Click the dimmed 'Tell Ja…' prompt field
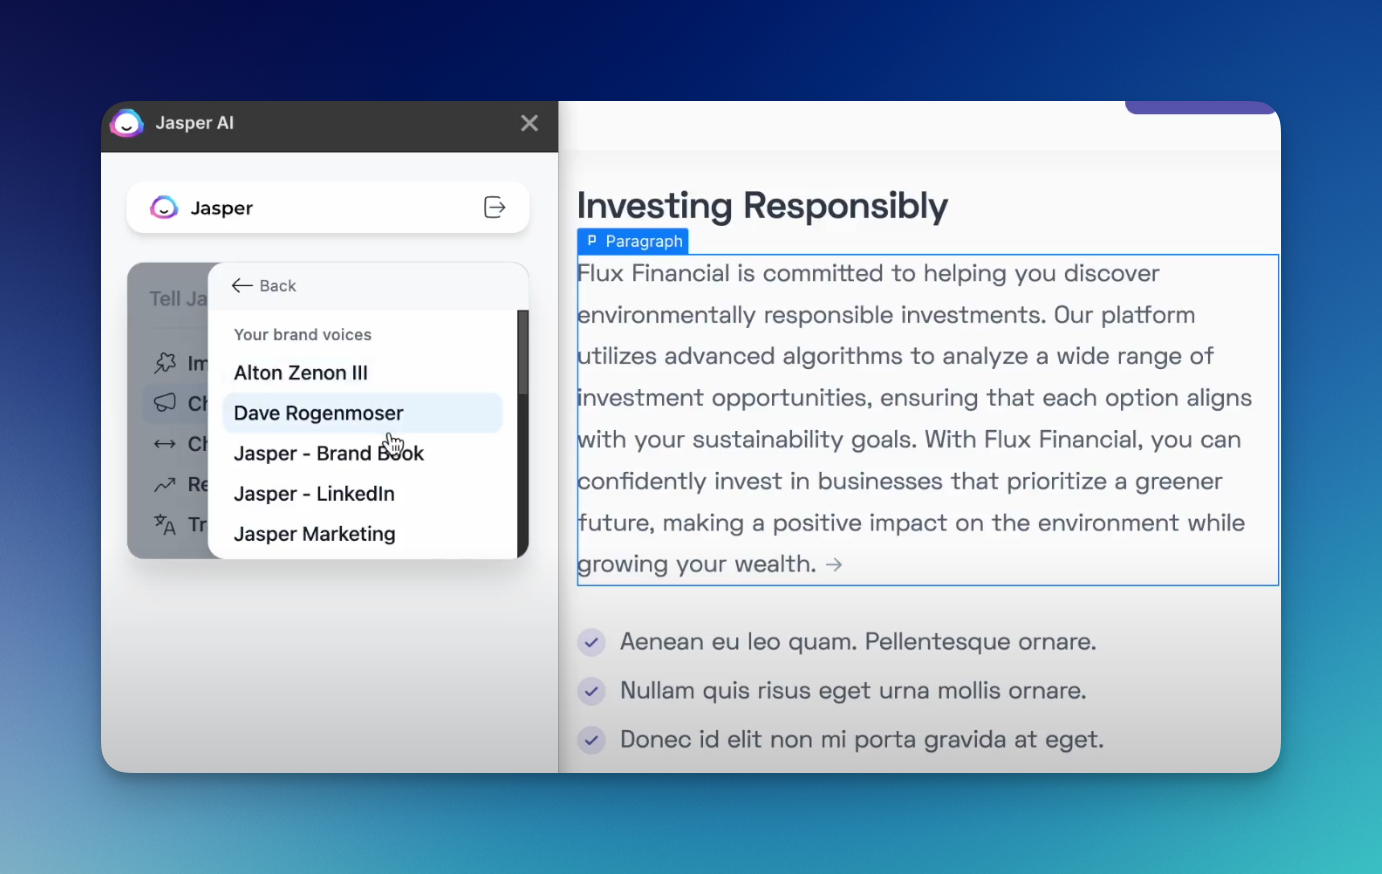This screenshot has width=1382, height=874. (x=177, y=299)
